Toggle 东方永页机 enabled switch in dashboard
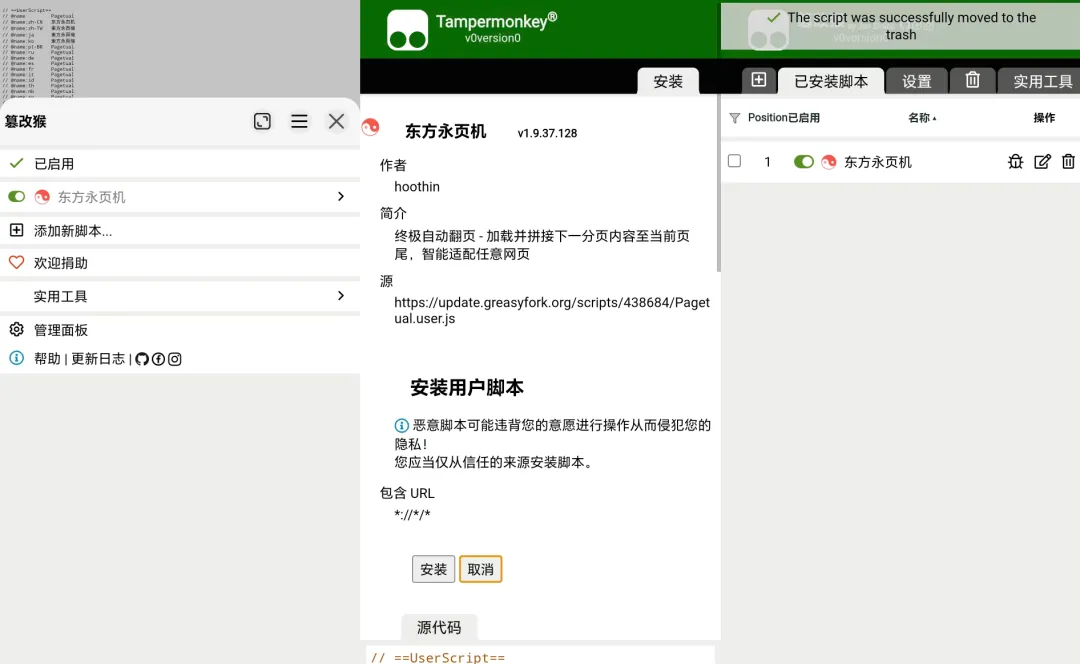Viewport: 1080px width, 664px height. [803, 162]
